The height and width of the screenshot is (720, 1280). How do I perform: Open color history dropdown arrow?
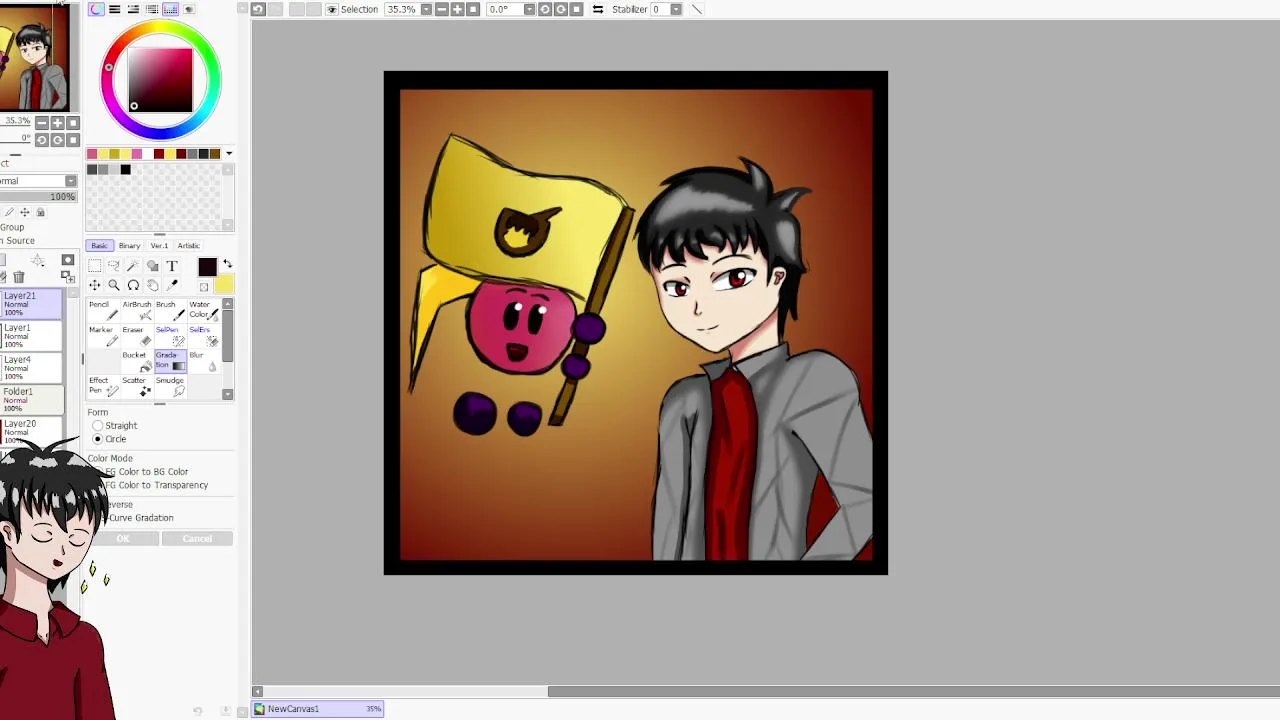pyautogui.click(x=229, y=154)
